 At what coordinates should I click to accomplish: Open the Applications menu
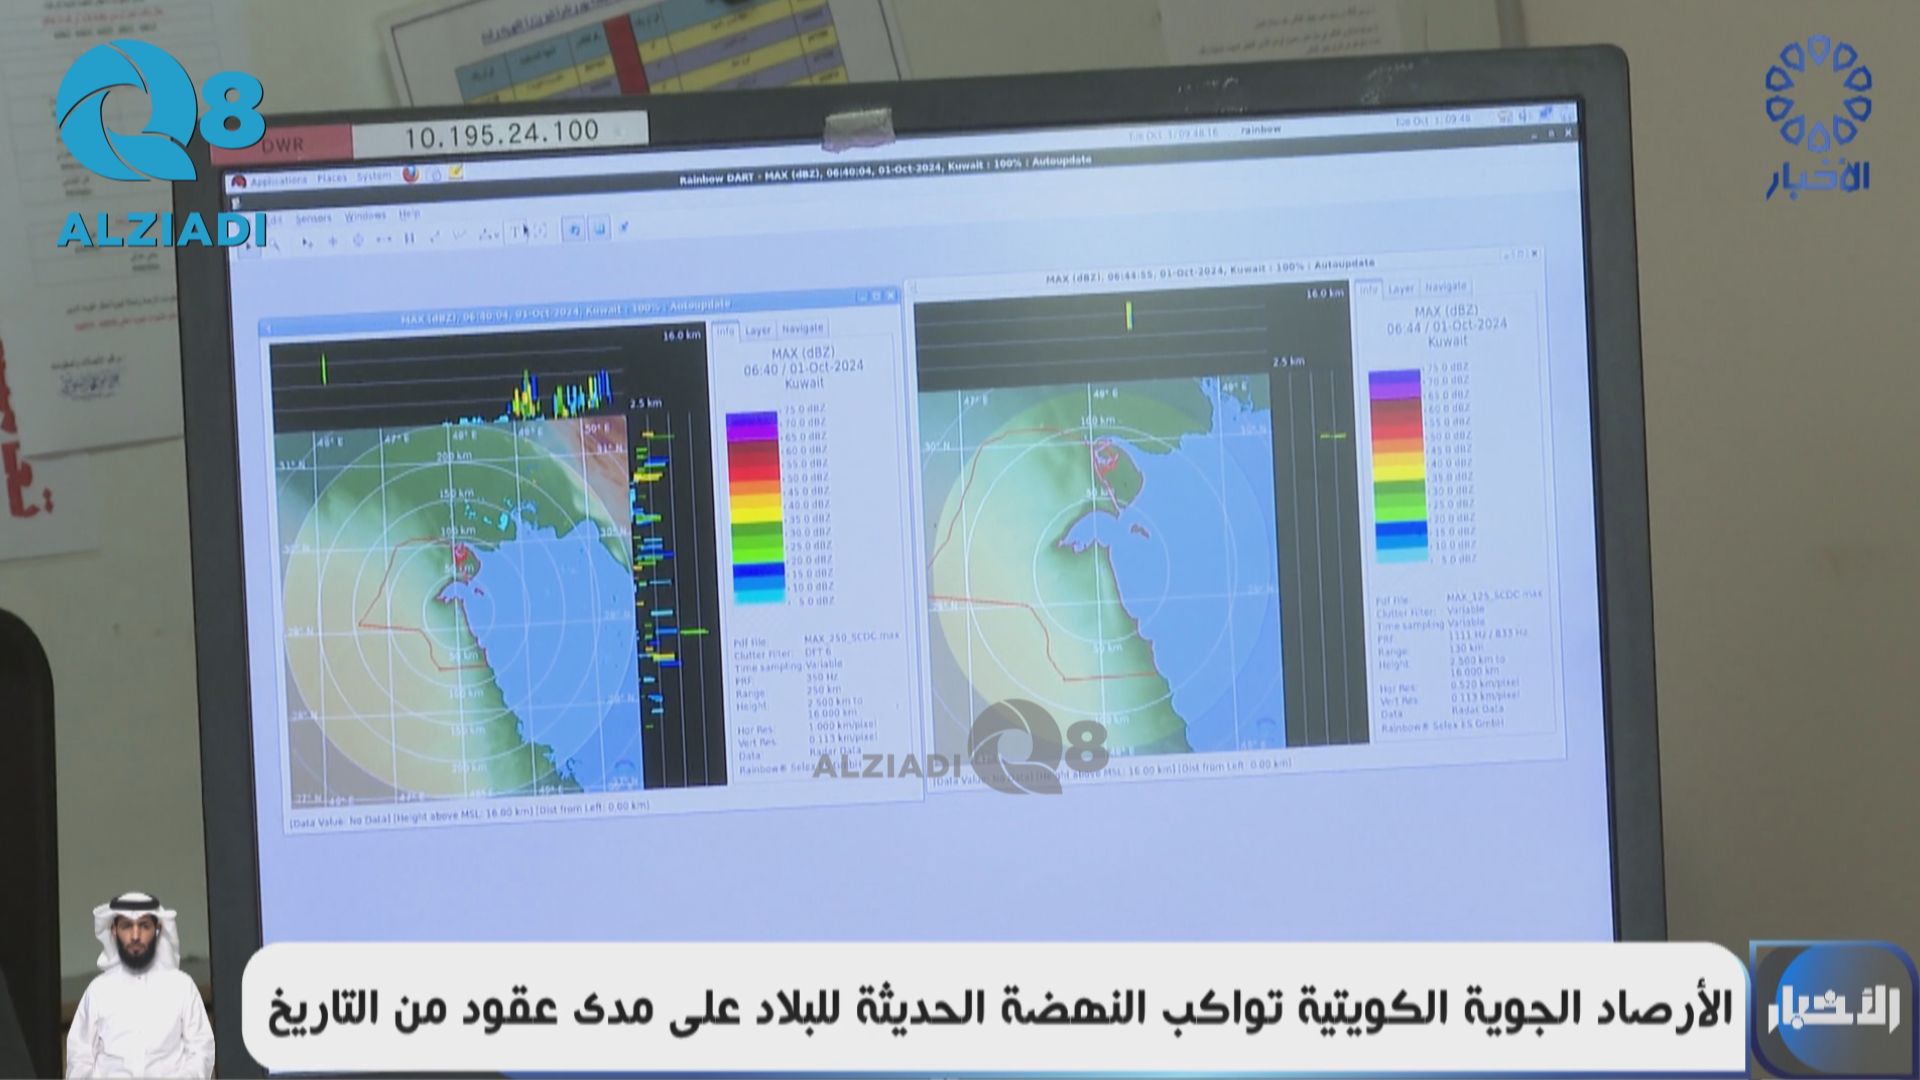click(x=279, y=181)
